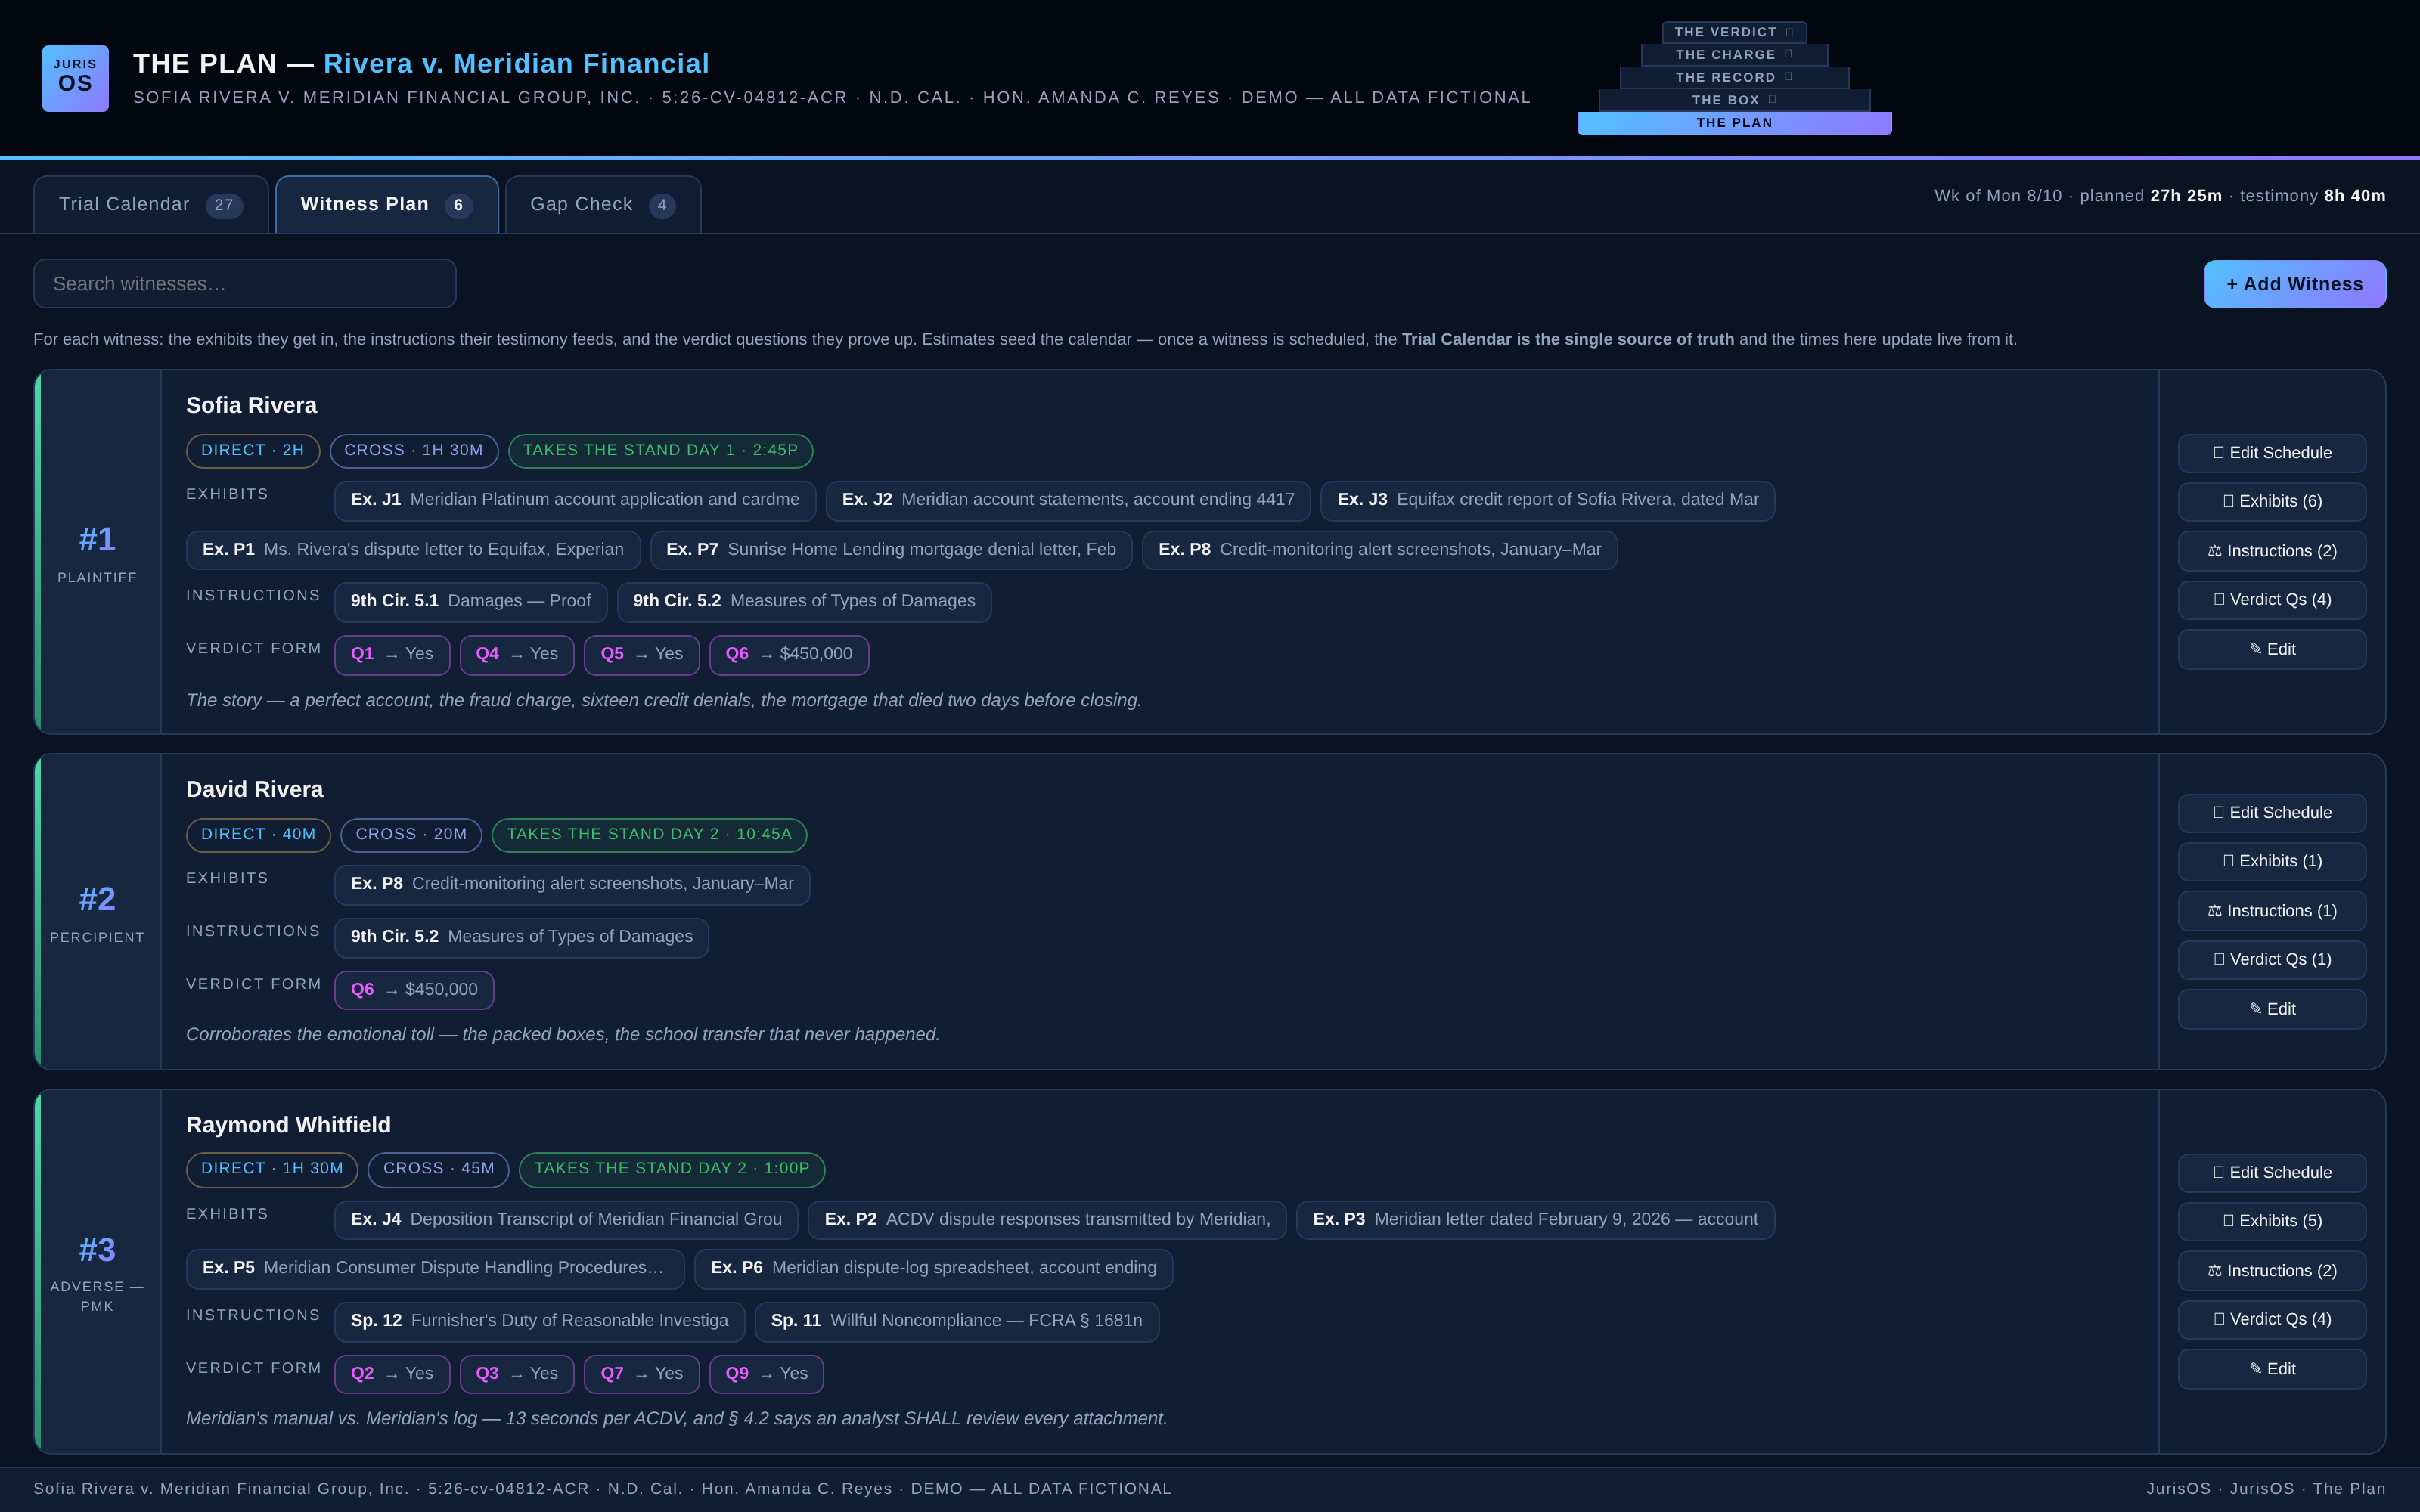The image size is (2420, 1512).
Task: Open Sp. 12 Furnisher's Duty instruction chip
Action: (x=540, y=1322)
